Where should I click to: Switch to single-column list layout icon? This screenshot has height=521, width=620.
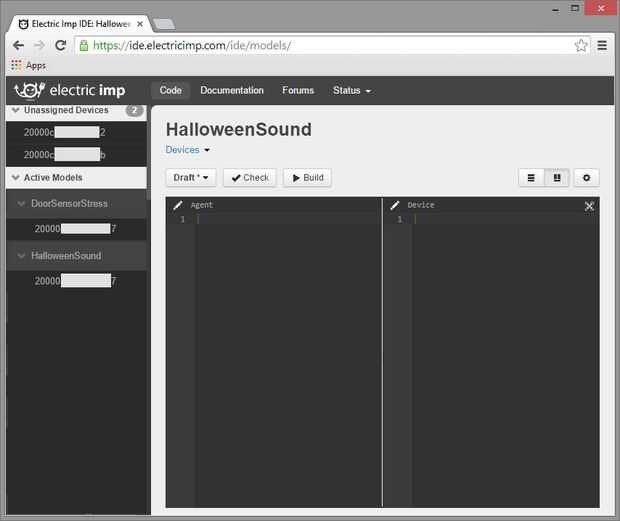pyautogui.click(x=531, y=178)
